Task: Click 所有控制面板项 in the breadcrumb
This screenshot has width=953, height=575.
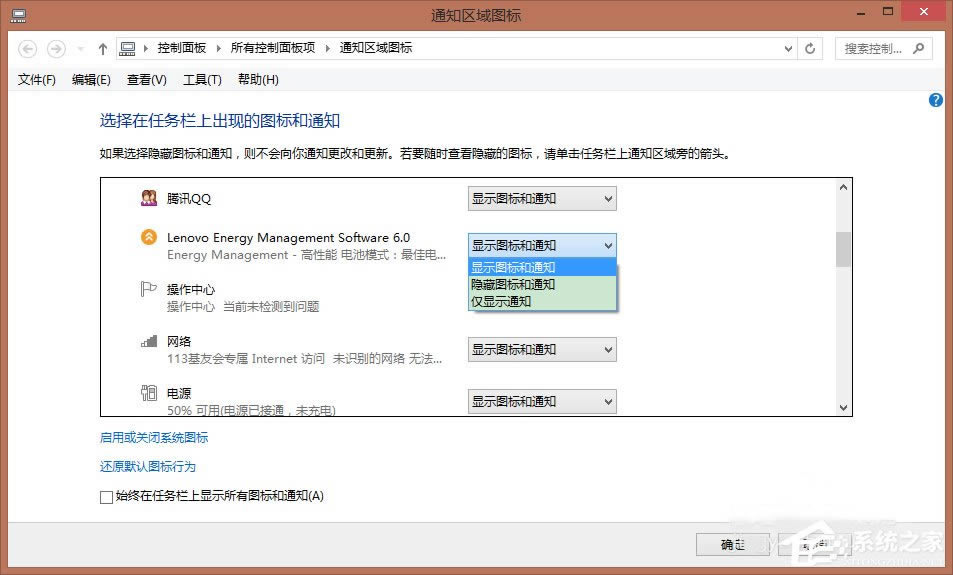Action: [x=273, y=48]
